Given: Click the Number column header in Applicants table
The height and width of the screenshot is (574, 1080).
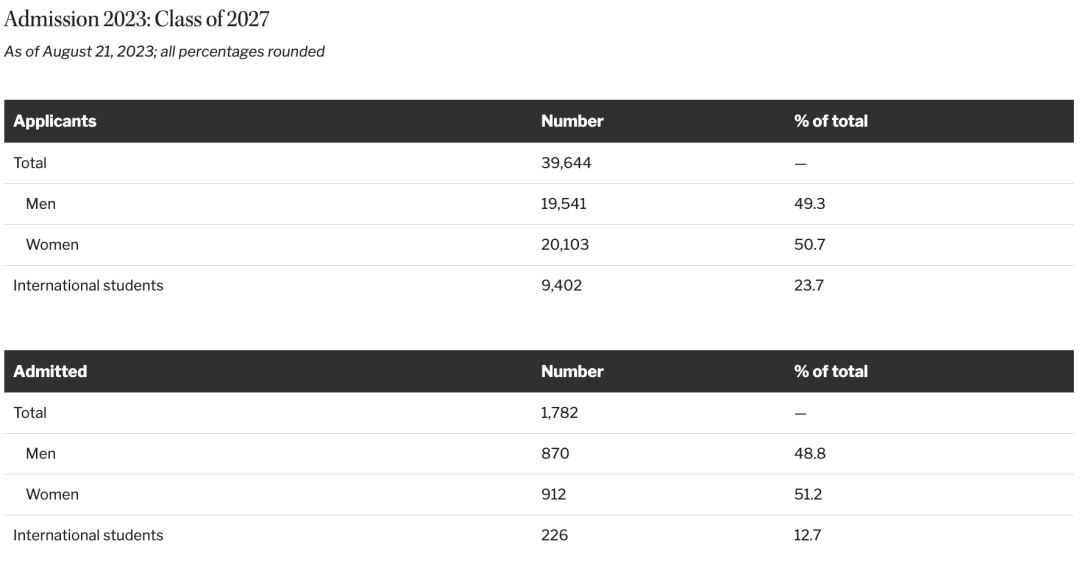Looking at the screenshot, I should pyautogui.click(x=572, y=121).
